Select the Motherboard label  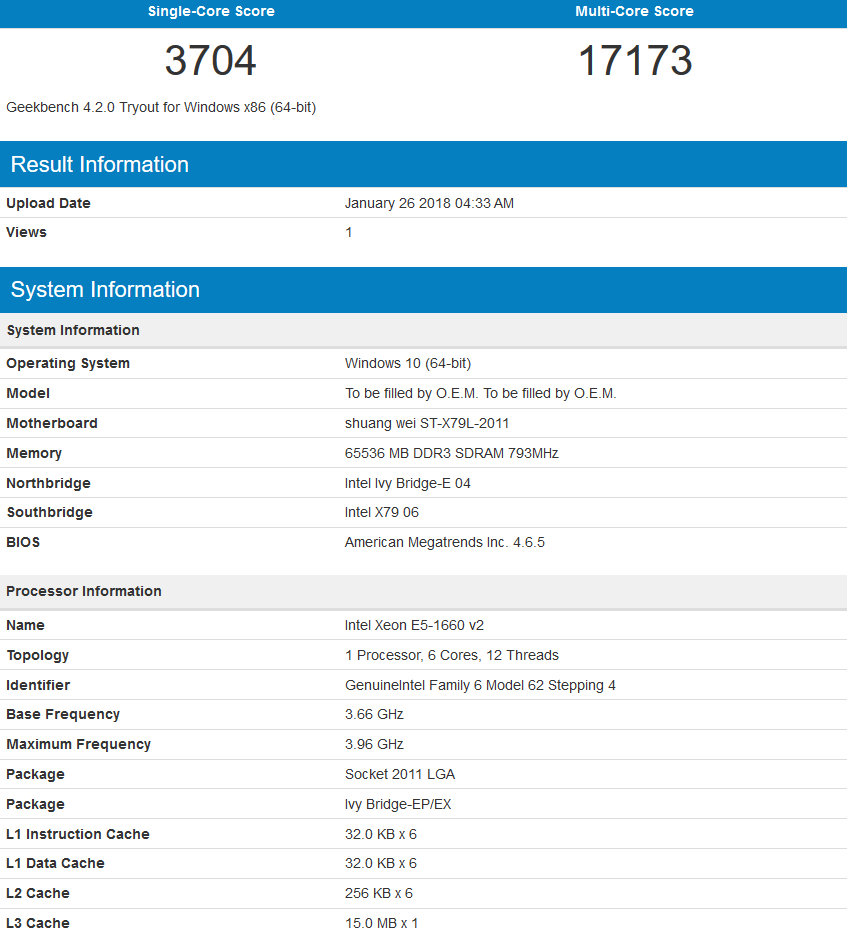pos(52,424)
